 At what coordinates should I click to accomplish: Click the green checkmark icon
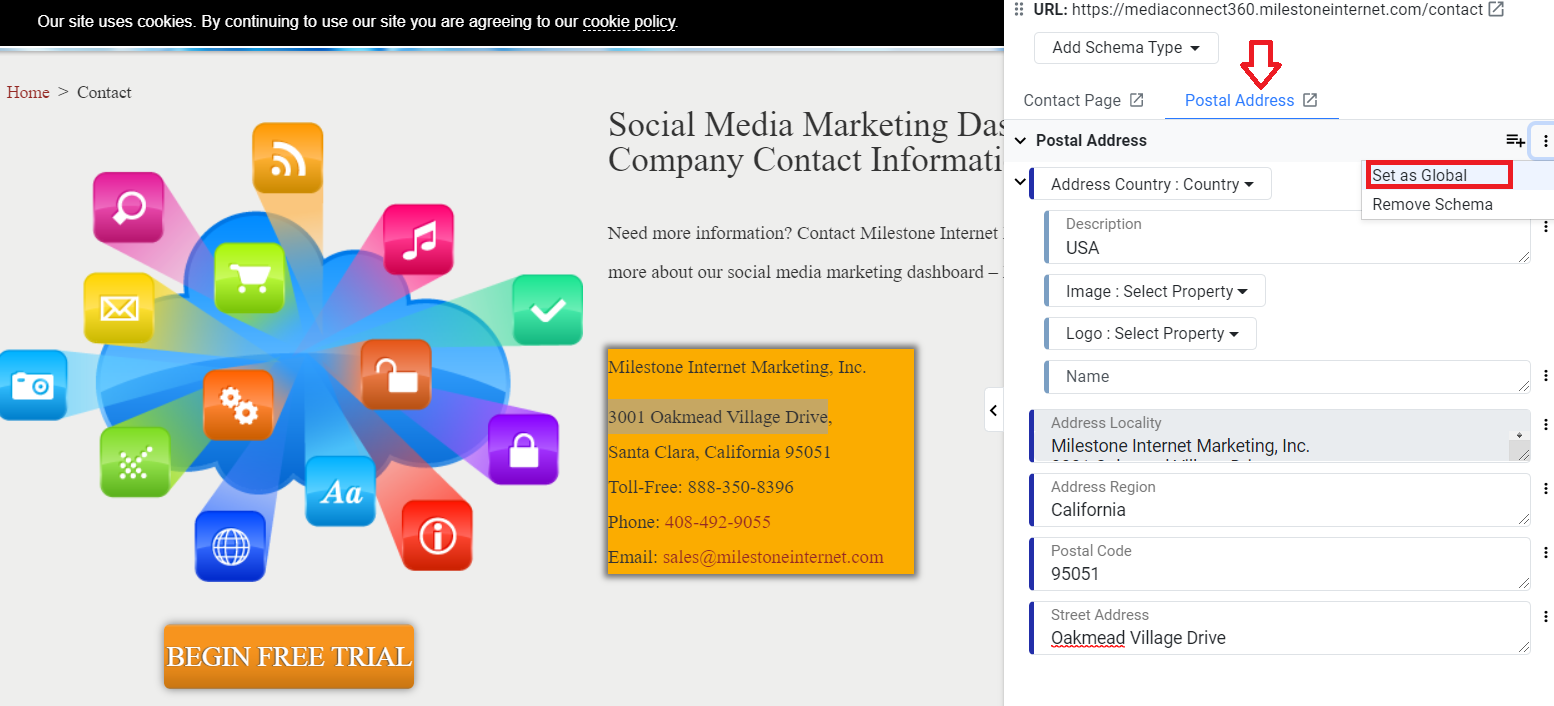tap(548, 310)
